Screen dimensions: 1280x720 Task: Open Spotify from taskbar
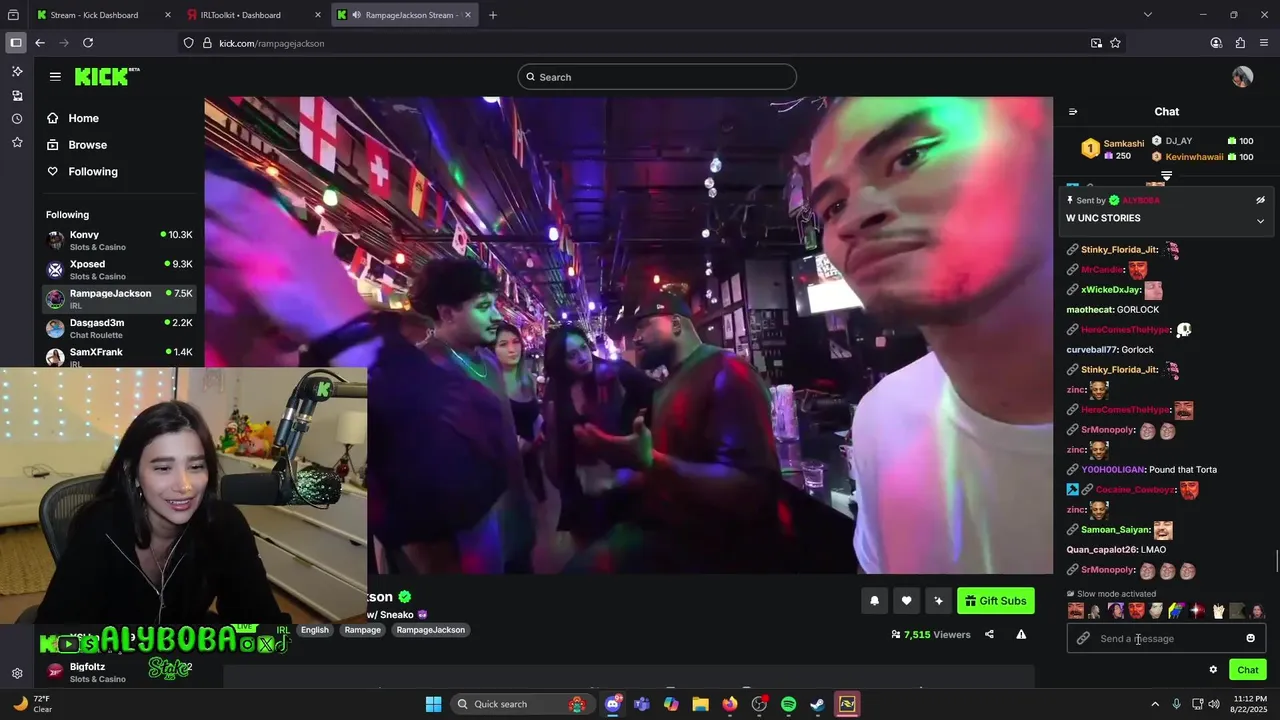click(x=788, y=704)
